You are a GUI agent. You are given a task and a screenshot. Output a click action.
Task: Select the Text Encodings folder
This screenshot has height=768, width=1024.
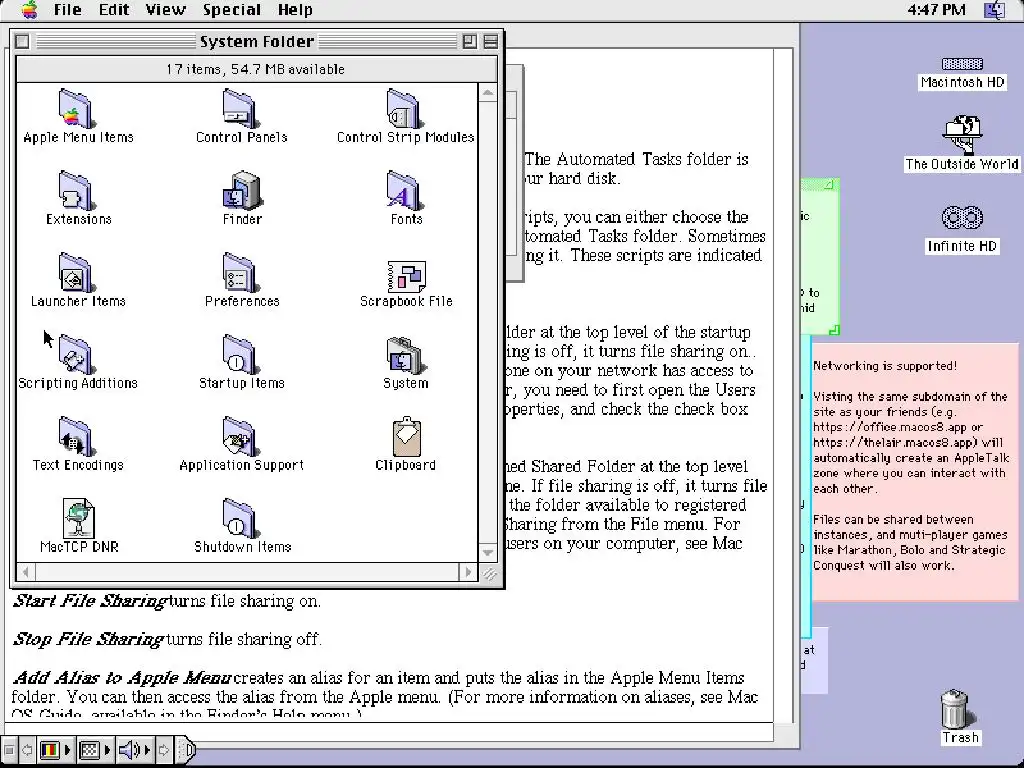point(76,436)
